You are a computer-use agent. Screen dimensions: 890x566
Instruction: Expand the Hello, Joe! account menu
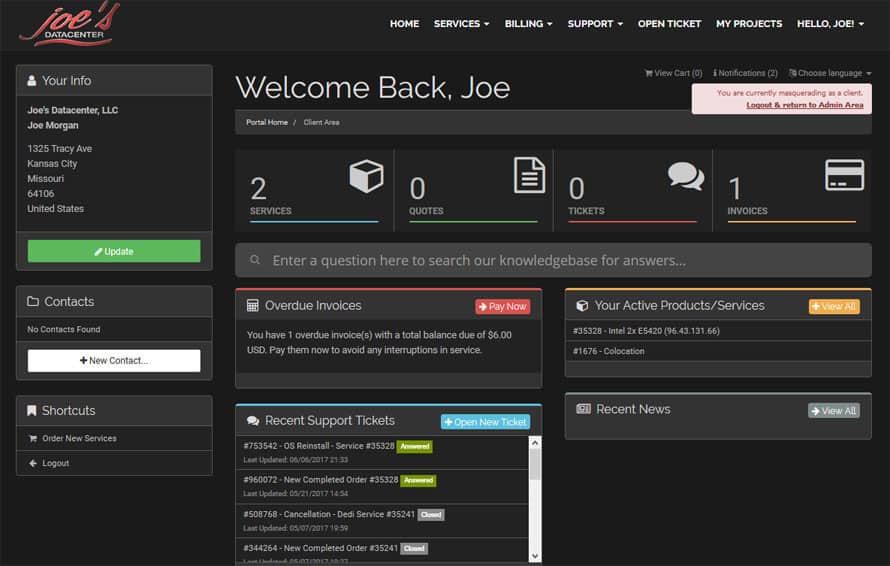[830, 24]
